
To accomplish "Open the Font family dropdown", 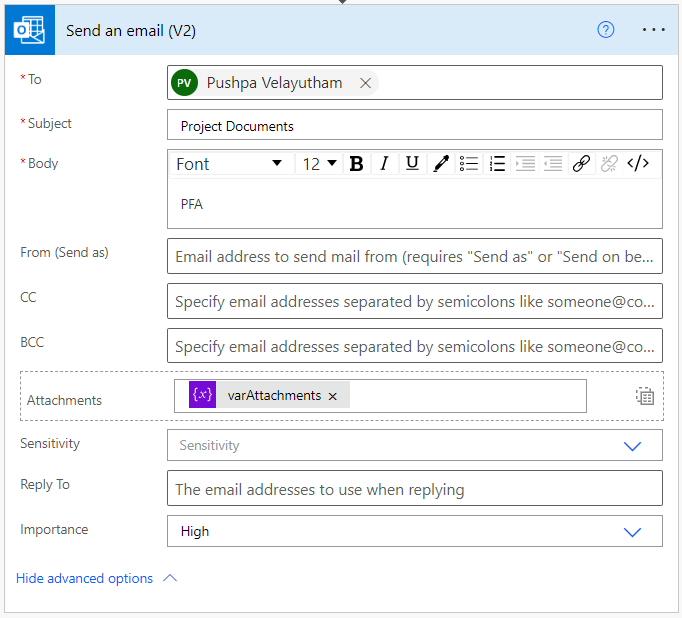I will click(231, 164).
